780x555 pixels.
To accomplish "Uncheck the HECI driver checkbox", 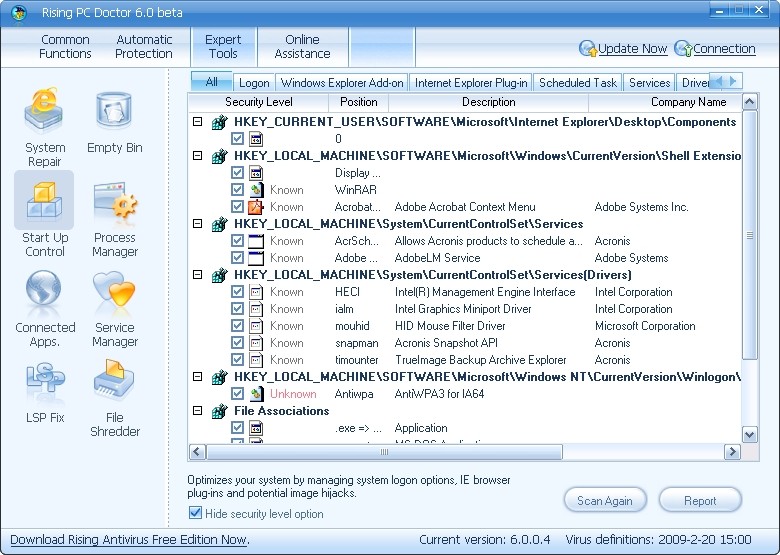I will (x=237, y=292).
